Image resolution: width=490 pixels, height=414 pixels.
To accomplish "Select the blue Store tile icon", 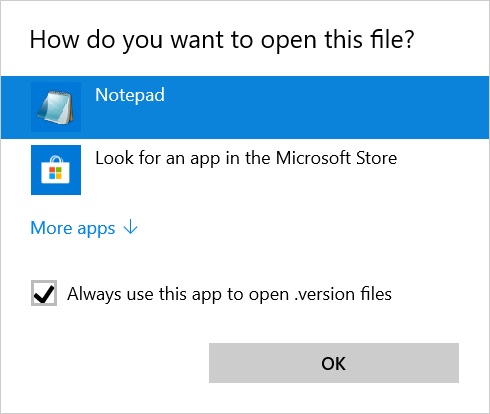I will [56, 170].
